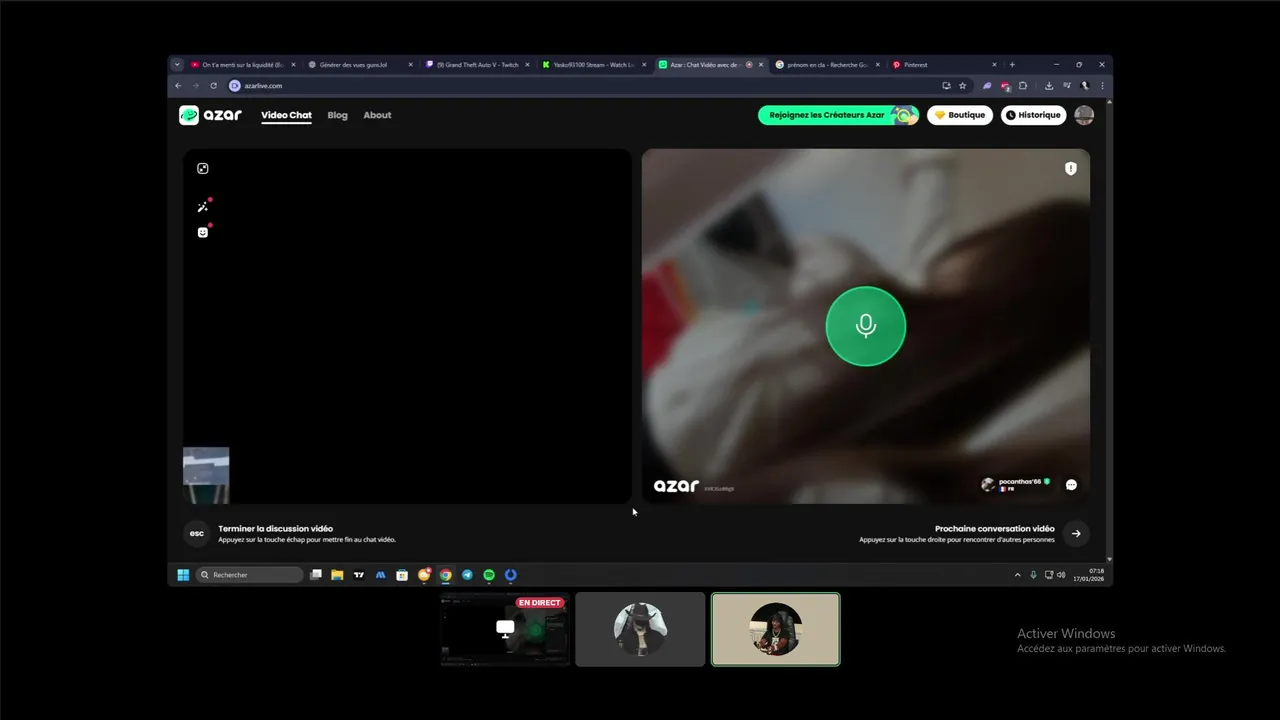
Task: Show hidden system tray icons
Action: coord(1018,575)
